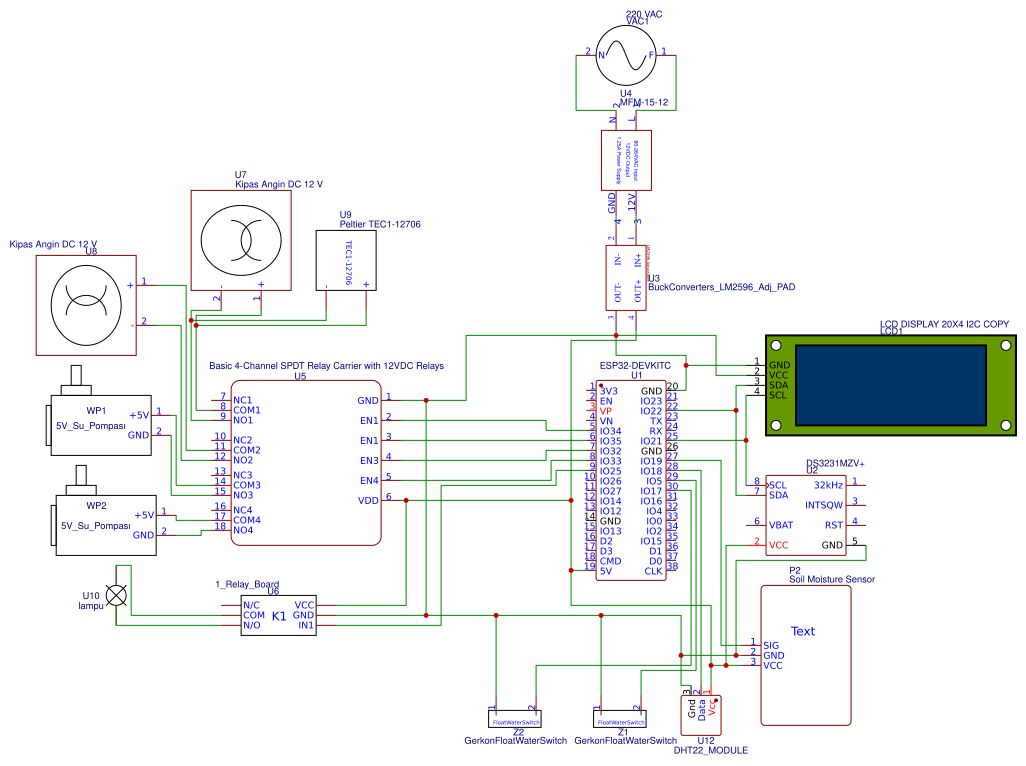Select the '32kHz' pin label

pyautogui.click(x=828, y=485)
